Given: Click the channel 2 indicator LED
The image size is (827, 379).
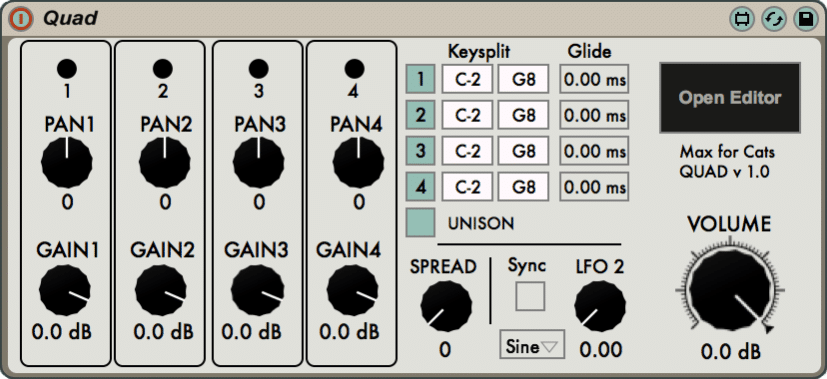Looking at the screenshot, I should tap(162, 69).
